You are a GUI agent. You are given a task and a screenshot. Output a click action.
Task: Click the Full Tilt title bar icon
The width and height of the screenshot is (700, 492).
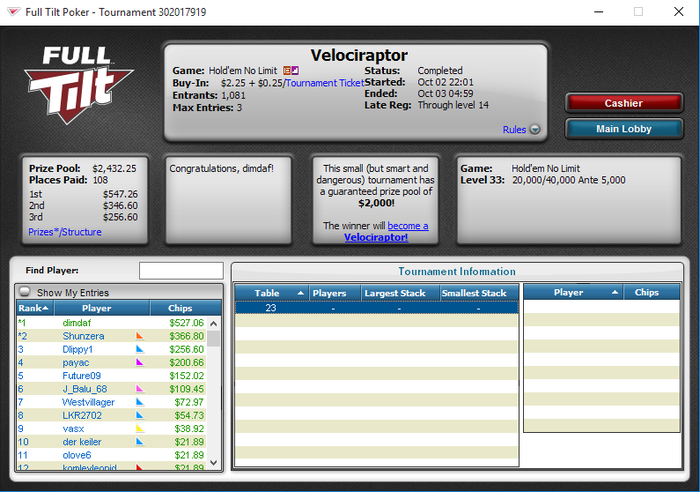coord(13,12)
